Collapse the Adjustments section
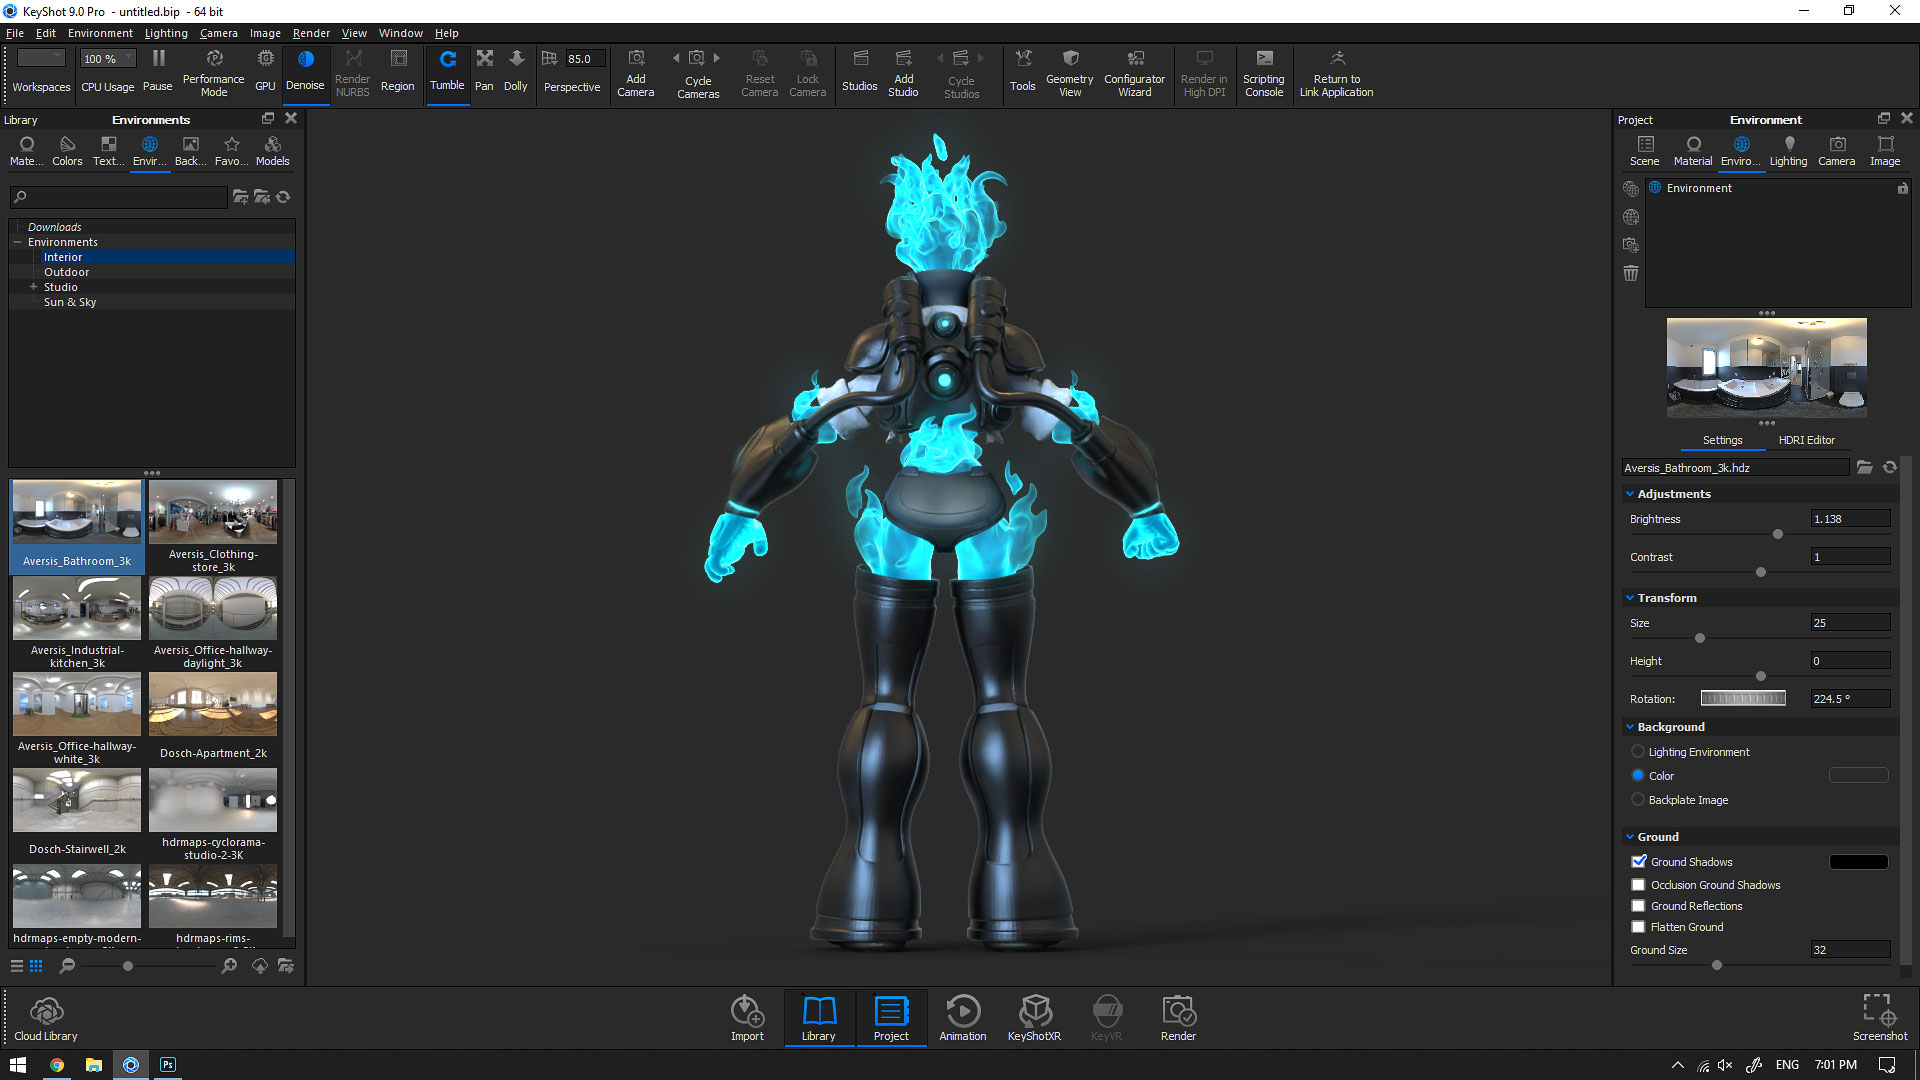 tap(1630, 494)
